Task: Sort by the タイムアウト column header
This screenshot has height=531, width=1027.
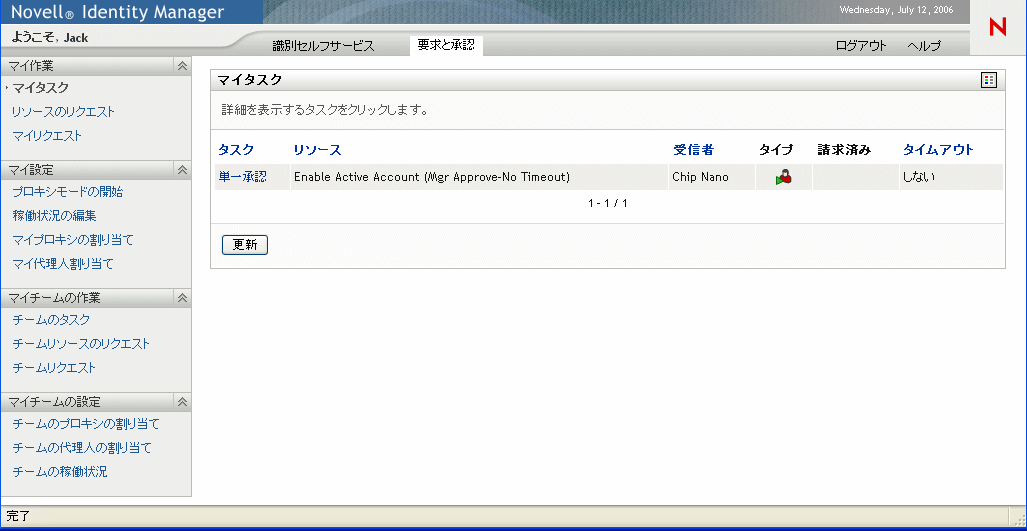Action: pyautogui.click(x=938, y=149)
